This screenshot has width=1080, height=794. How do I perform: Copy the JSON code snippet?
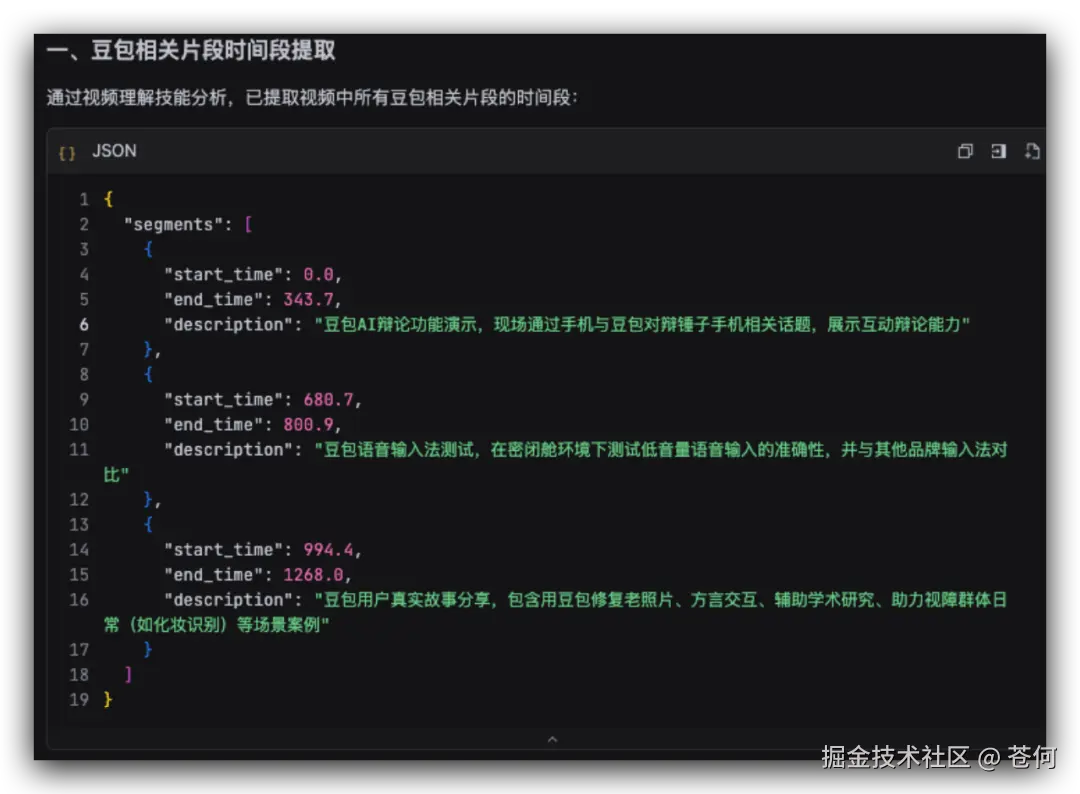(x=964, y=151)
